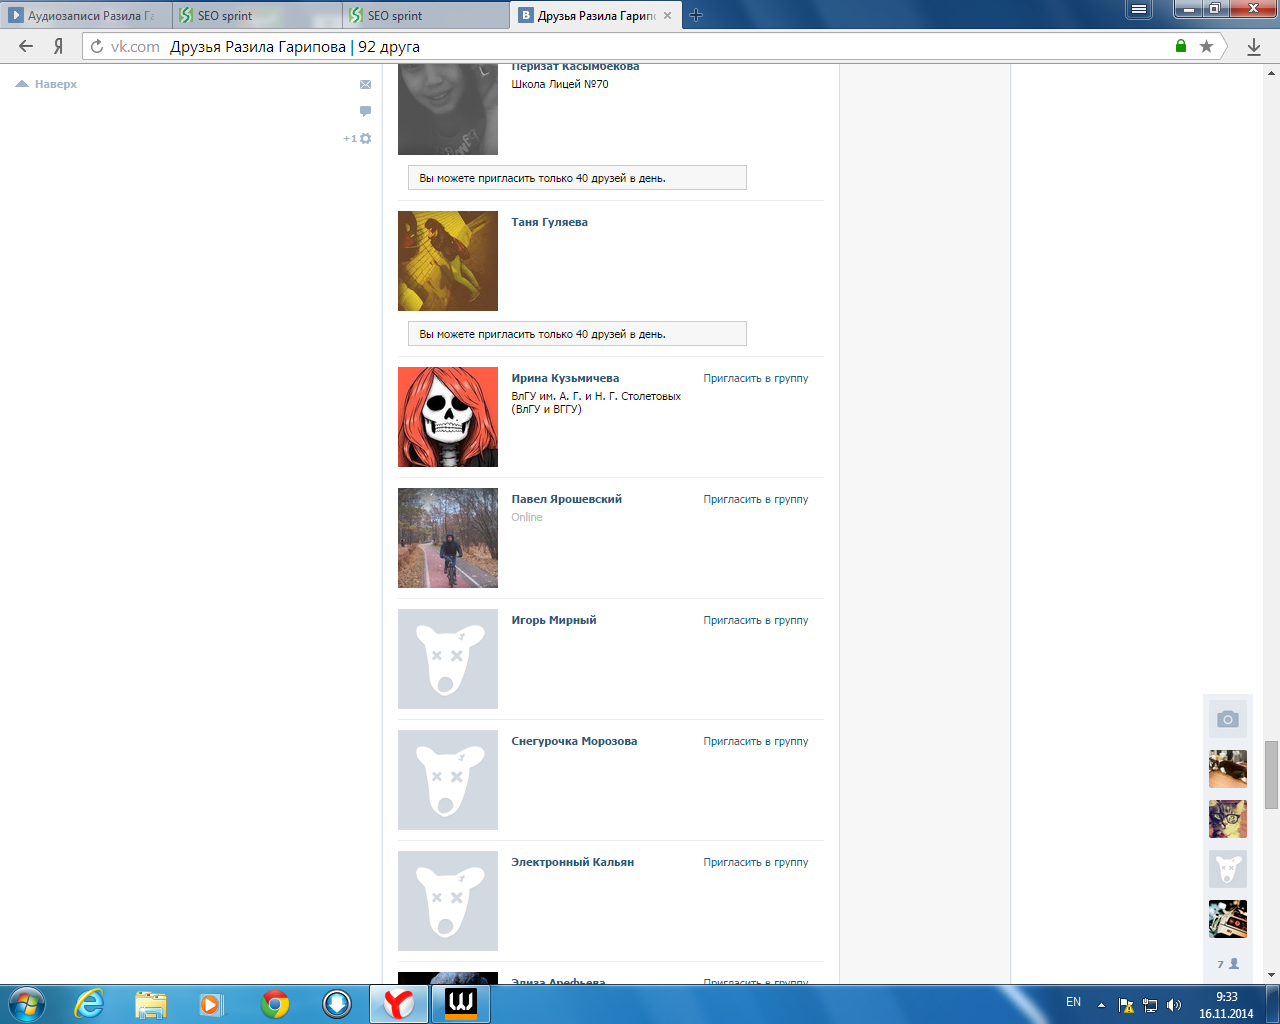Open Павел Ярошевский profile name link
This screenshot has height=1024, width=1280.
566,499
